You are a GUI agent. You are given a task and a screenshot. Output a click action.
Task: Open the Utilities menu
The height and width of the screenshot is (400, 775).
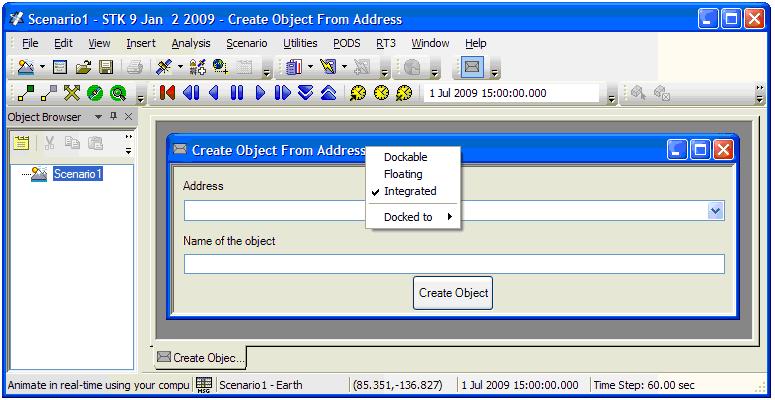coord(300,43)
